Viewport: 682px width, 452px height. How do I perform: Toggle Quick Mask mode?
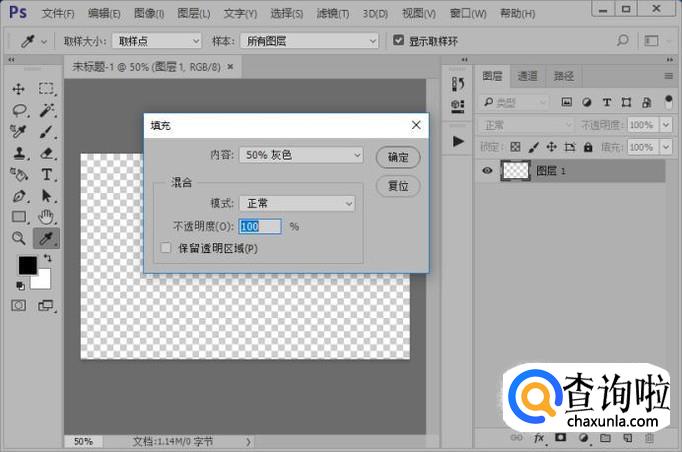coord(18,305)
